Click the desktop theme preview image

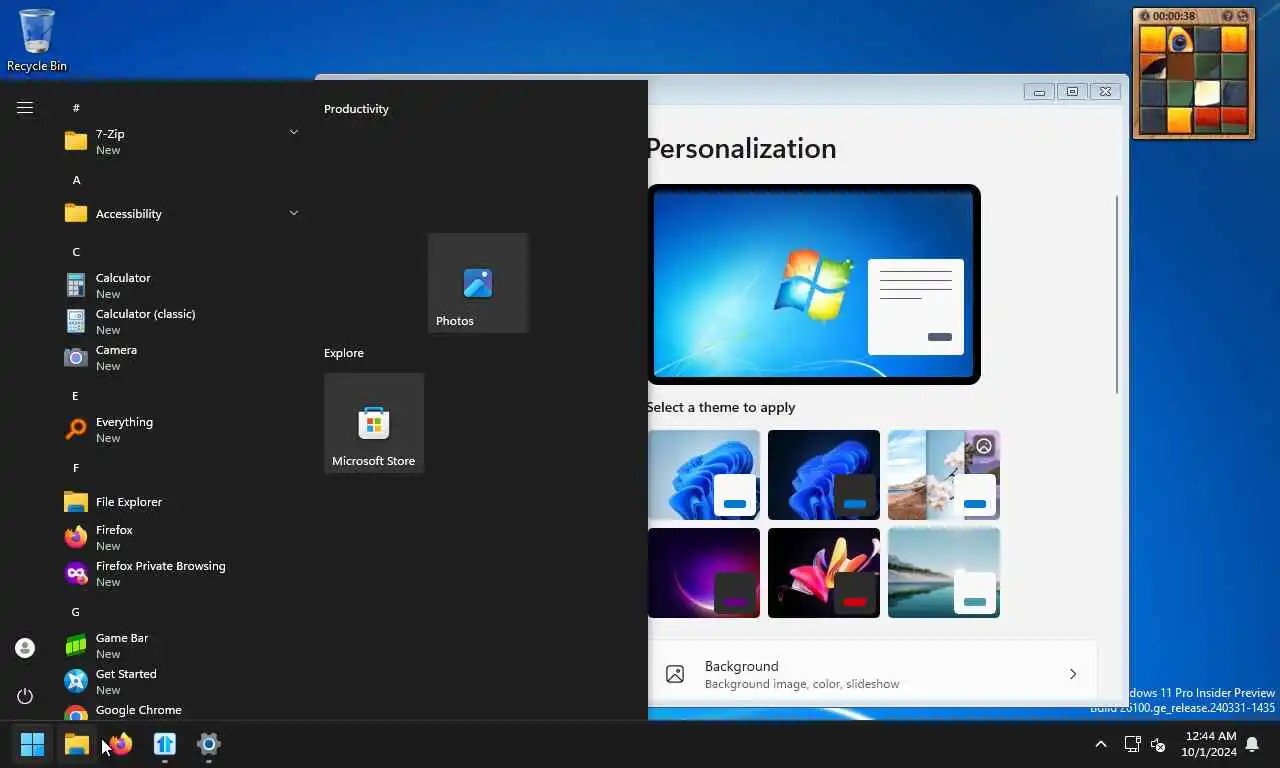coord(814,284)
